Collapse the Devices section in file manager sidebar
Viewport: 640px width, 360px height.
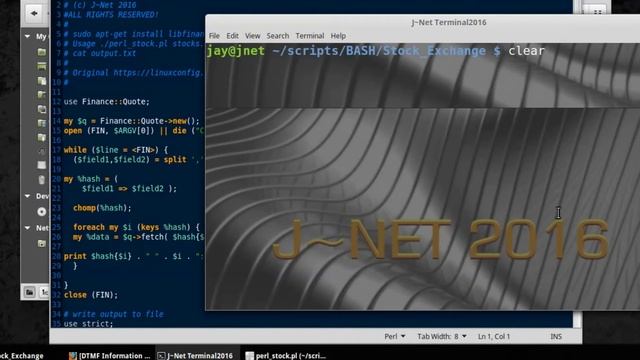(27, 196)
